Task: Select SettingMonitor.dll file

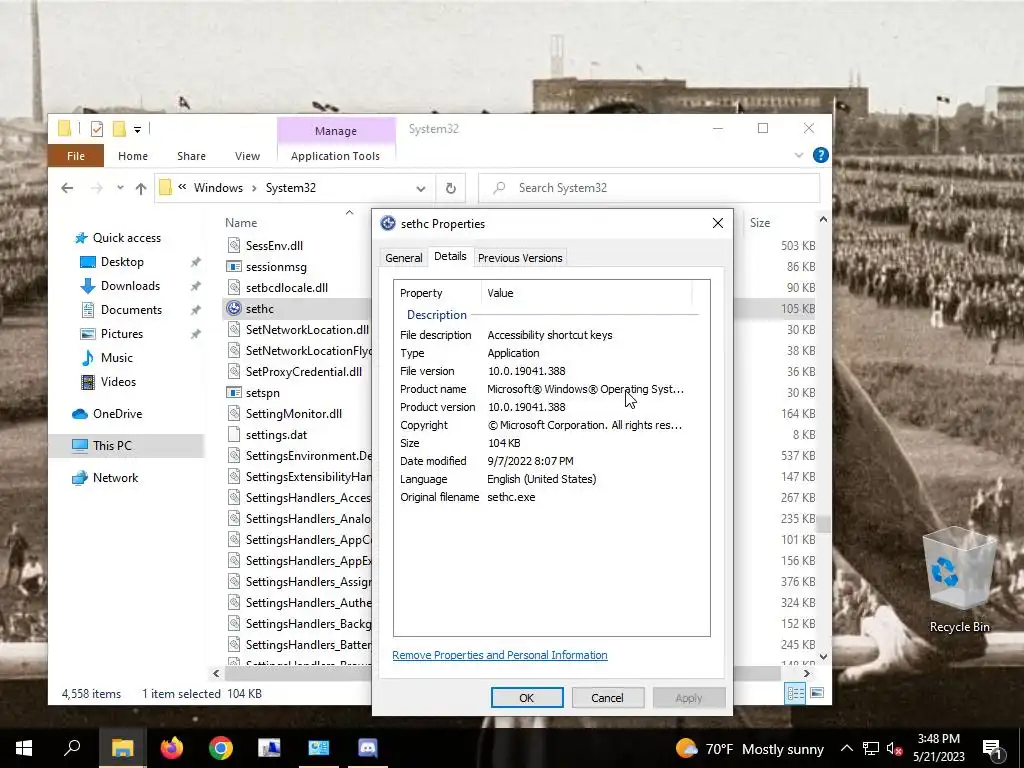Action: pos(294,413)
